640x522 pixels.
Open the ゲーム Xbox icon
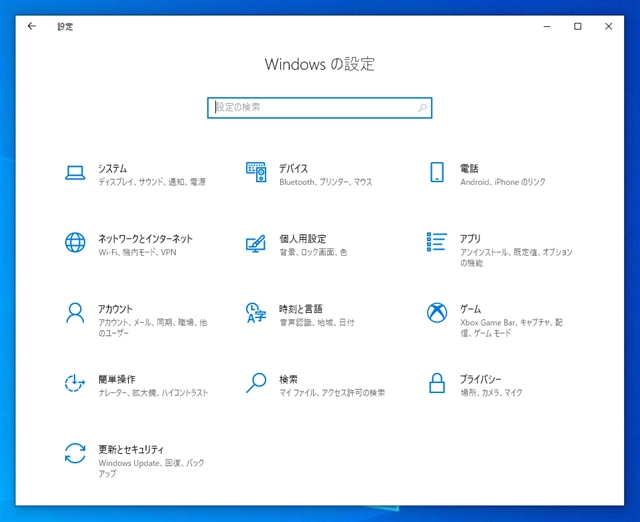(437, 313)
